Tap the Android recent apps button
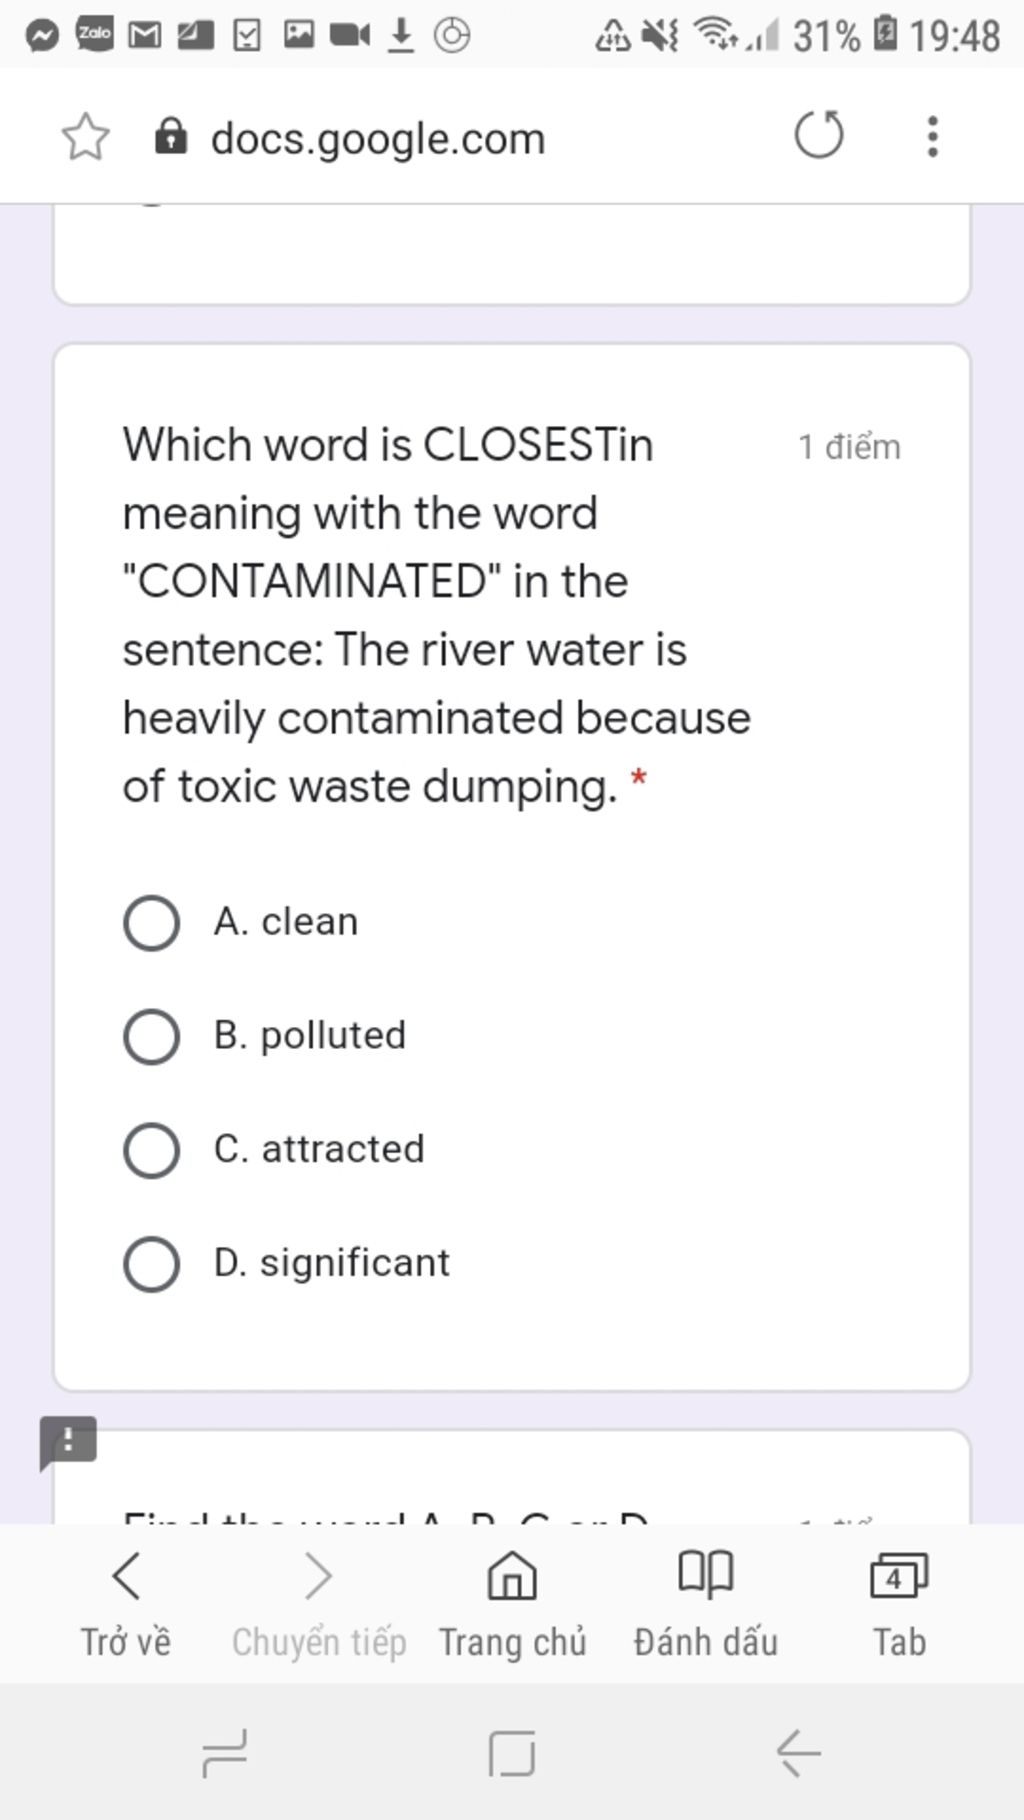 point(225,1753)
